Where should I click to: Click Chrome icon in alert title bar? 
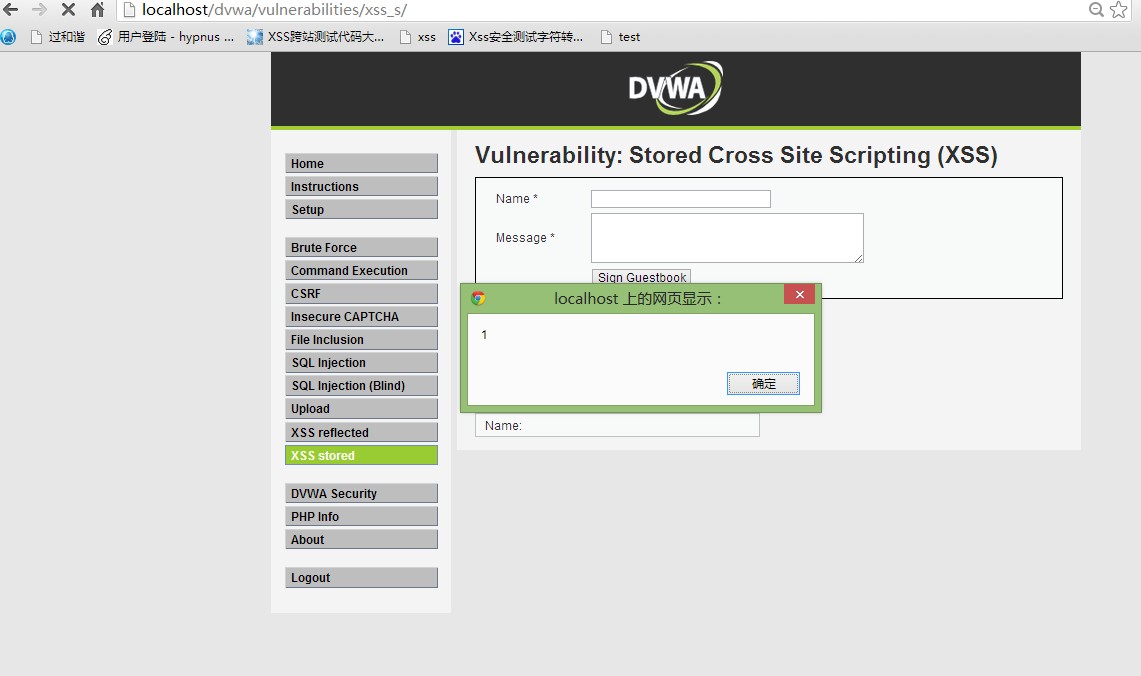[x=478, y=298]
